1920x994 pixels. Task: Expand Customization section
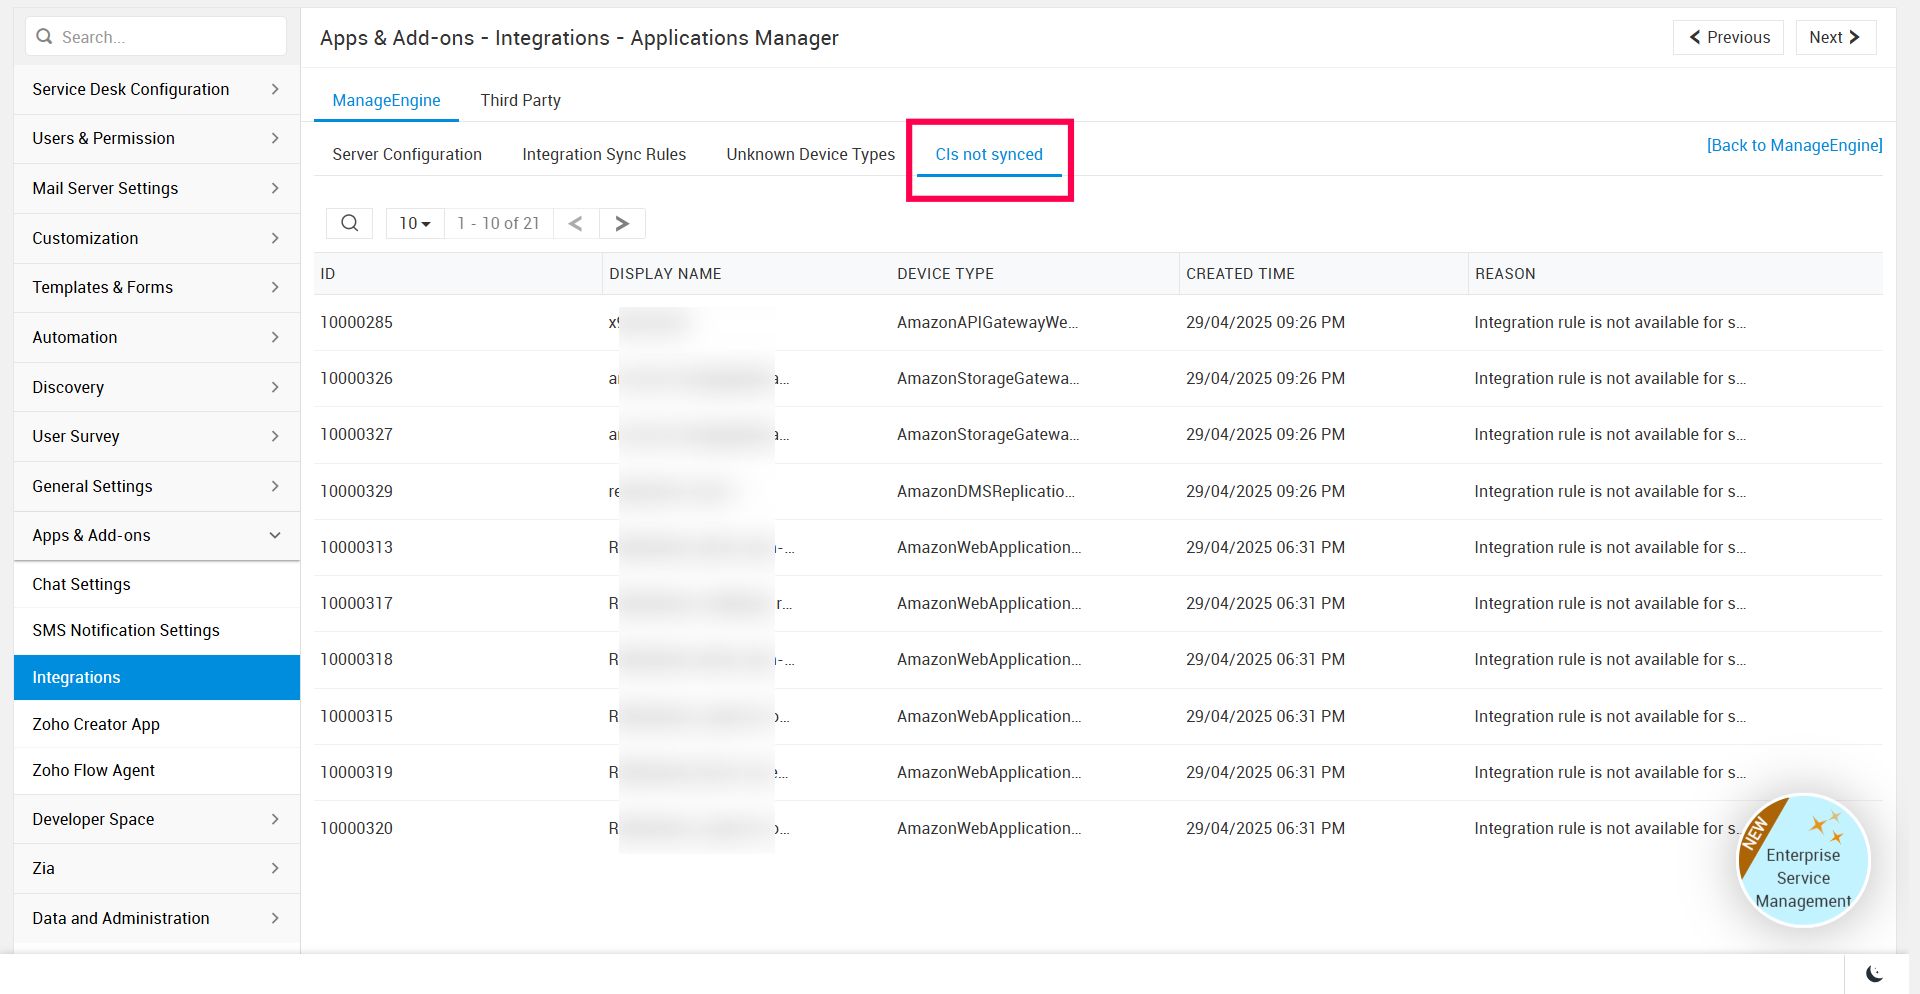157,238
